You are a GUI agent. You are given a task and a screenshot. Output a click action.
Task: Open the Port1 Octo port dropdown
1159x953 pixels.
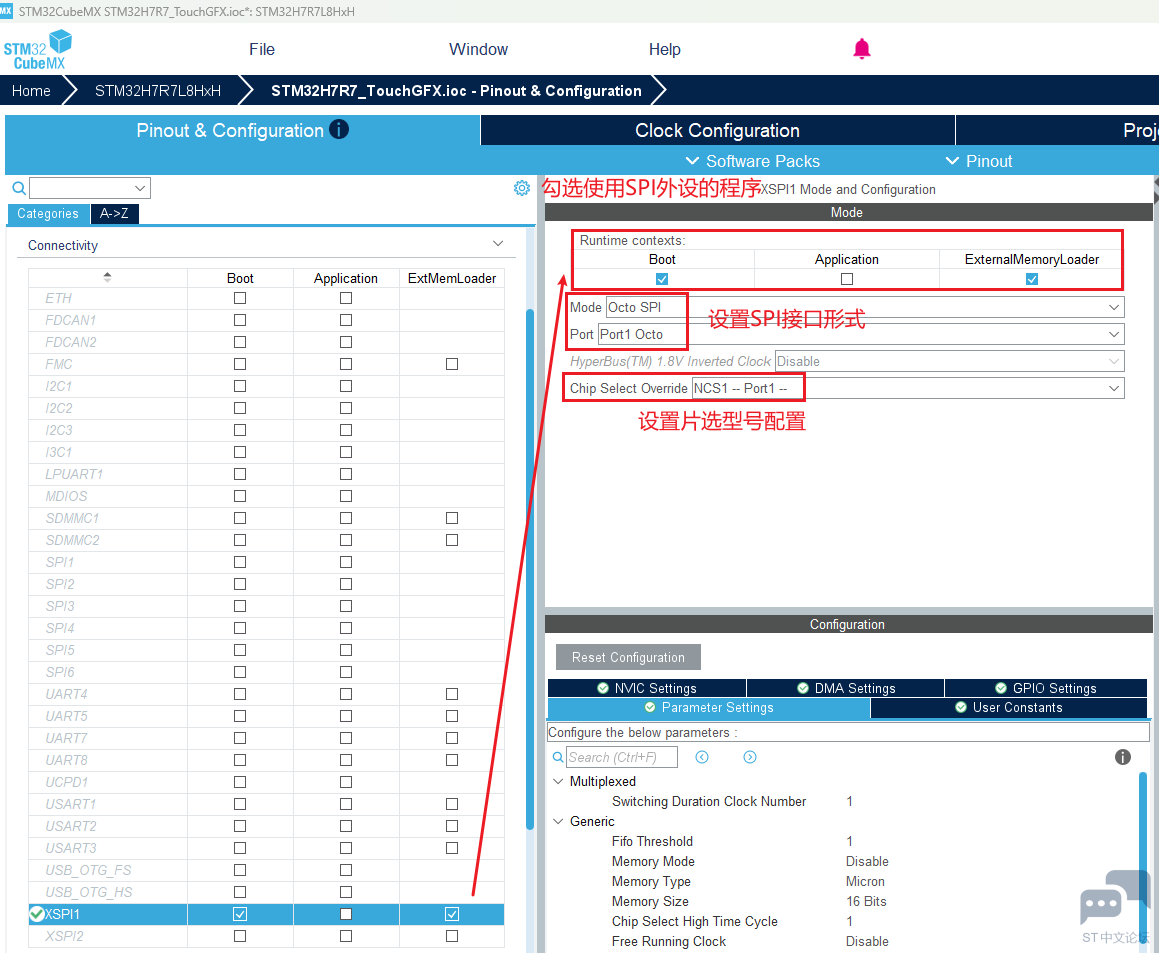coord(1113,334)
